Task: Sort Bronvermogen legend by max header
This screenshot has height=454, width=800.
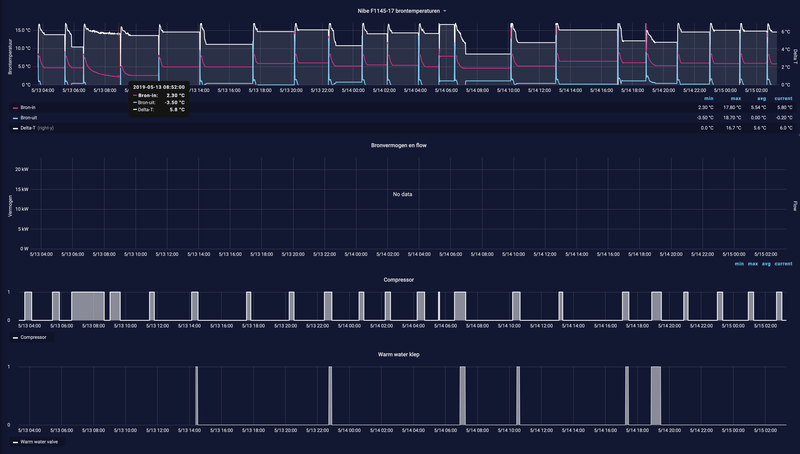Action: (x=753, y=264)
